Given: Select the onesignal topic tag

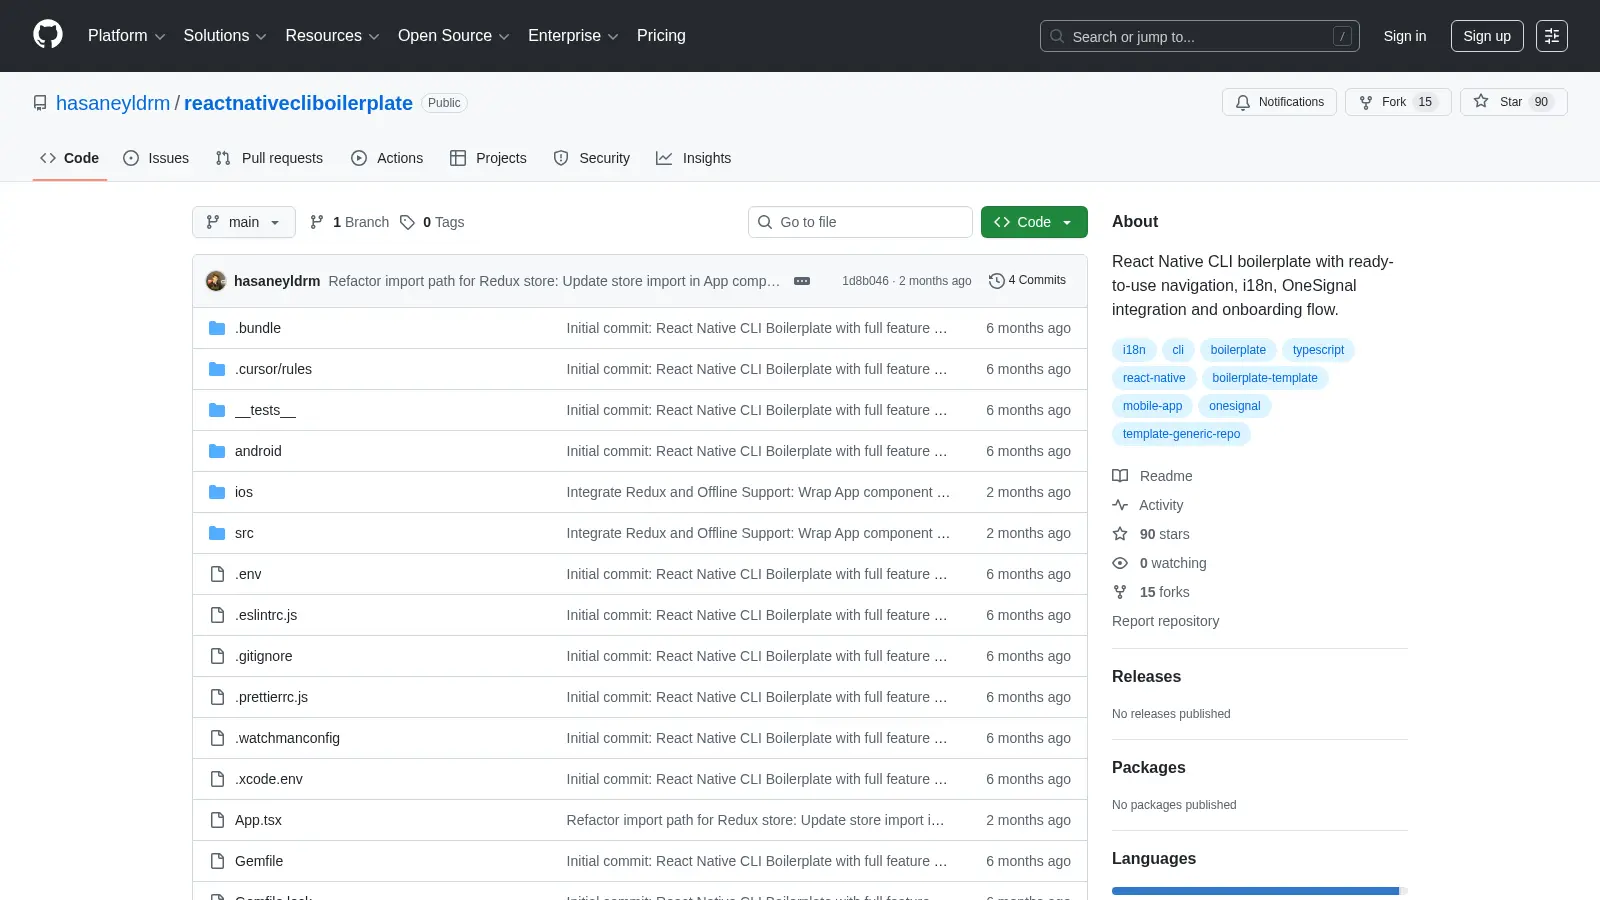Looking at the screenshot, I should [1234, 406].
